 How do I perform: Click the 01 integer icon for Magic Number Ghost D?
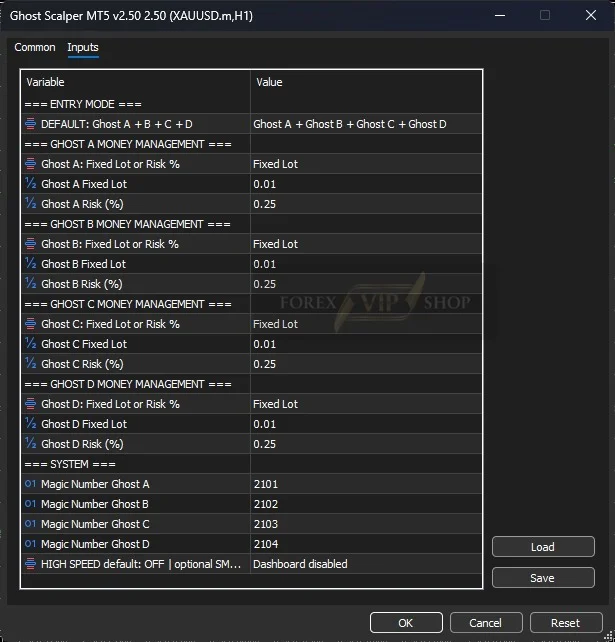point(30,544)
